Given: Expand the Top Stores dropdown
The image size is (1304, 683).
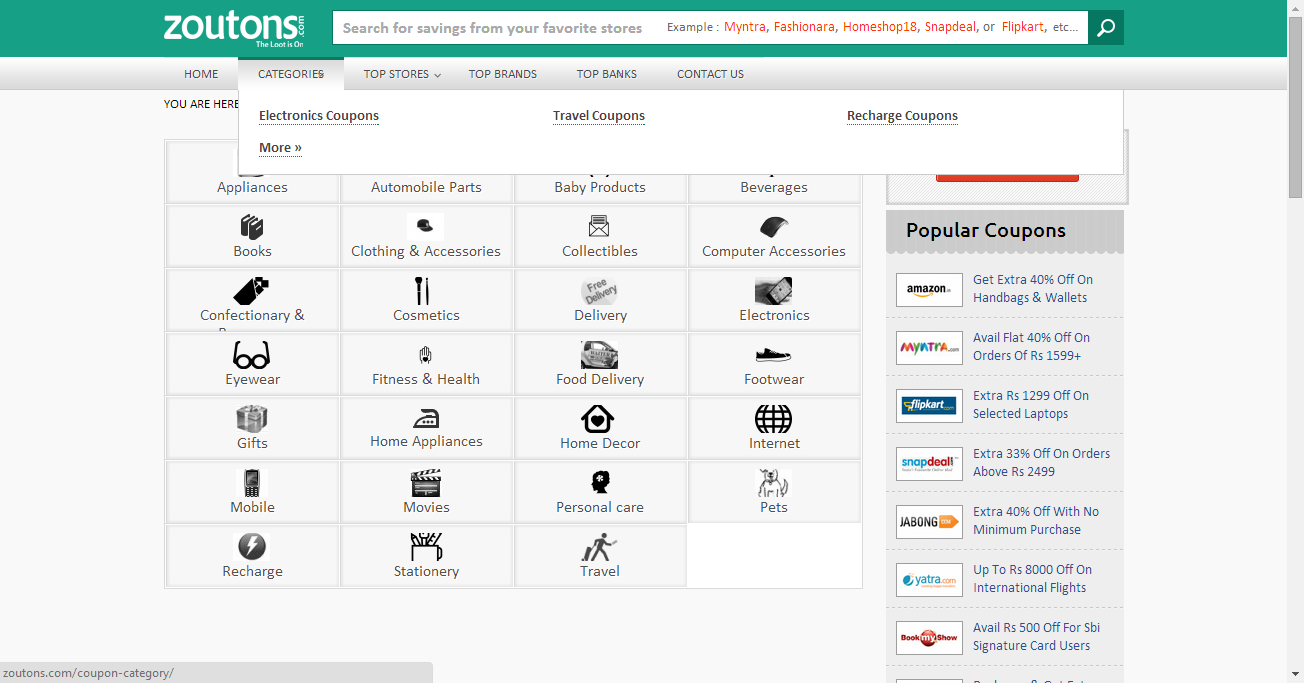Looking at the screenshot, I should [x=402, y=74].
